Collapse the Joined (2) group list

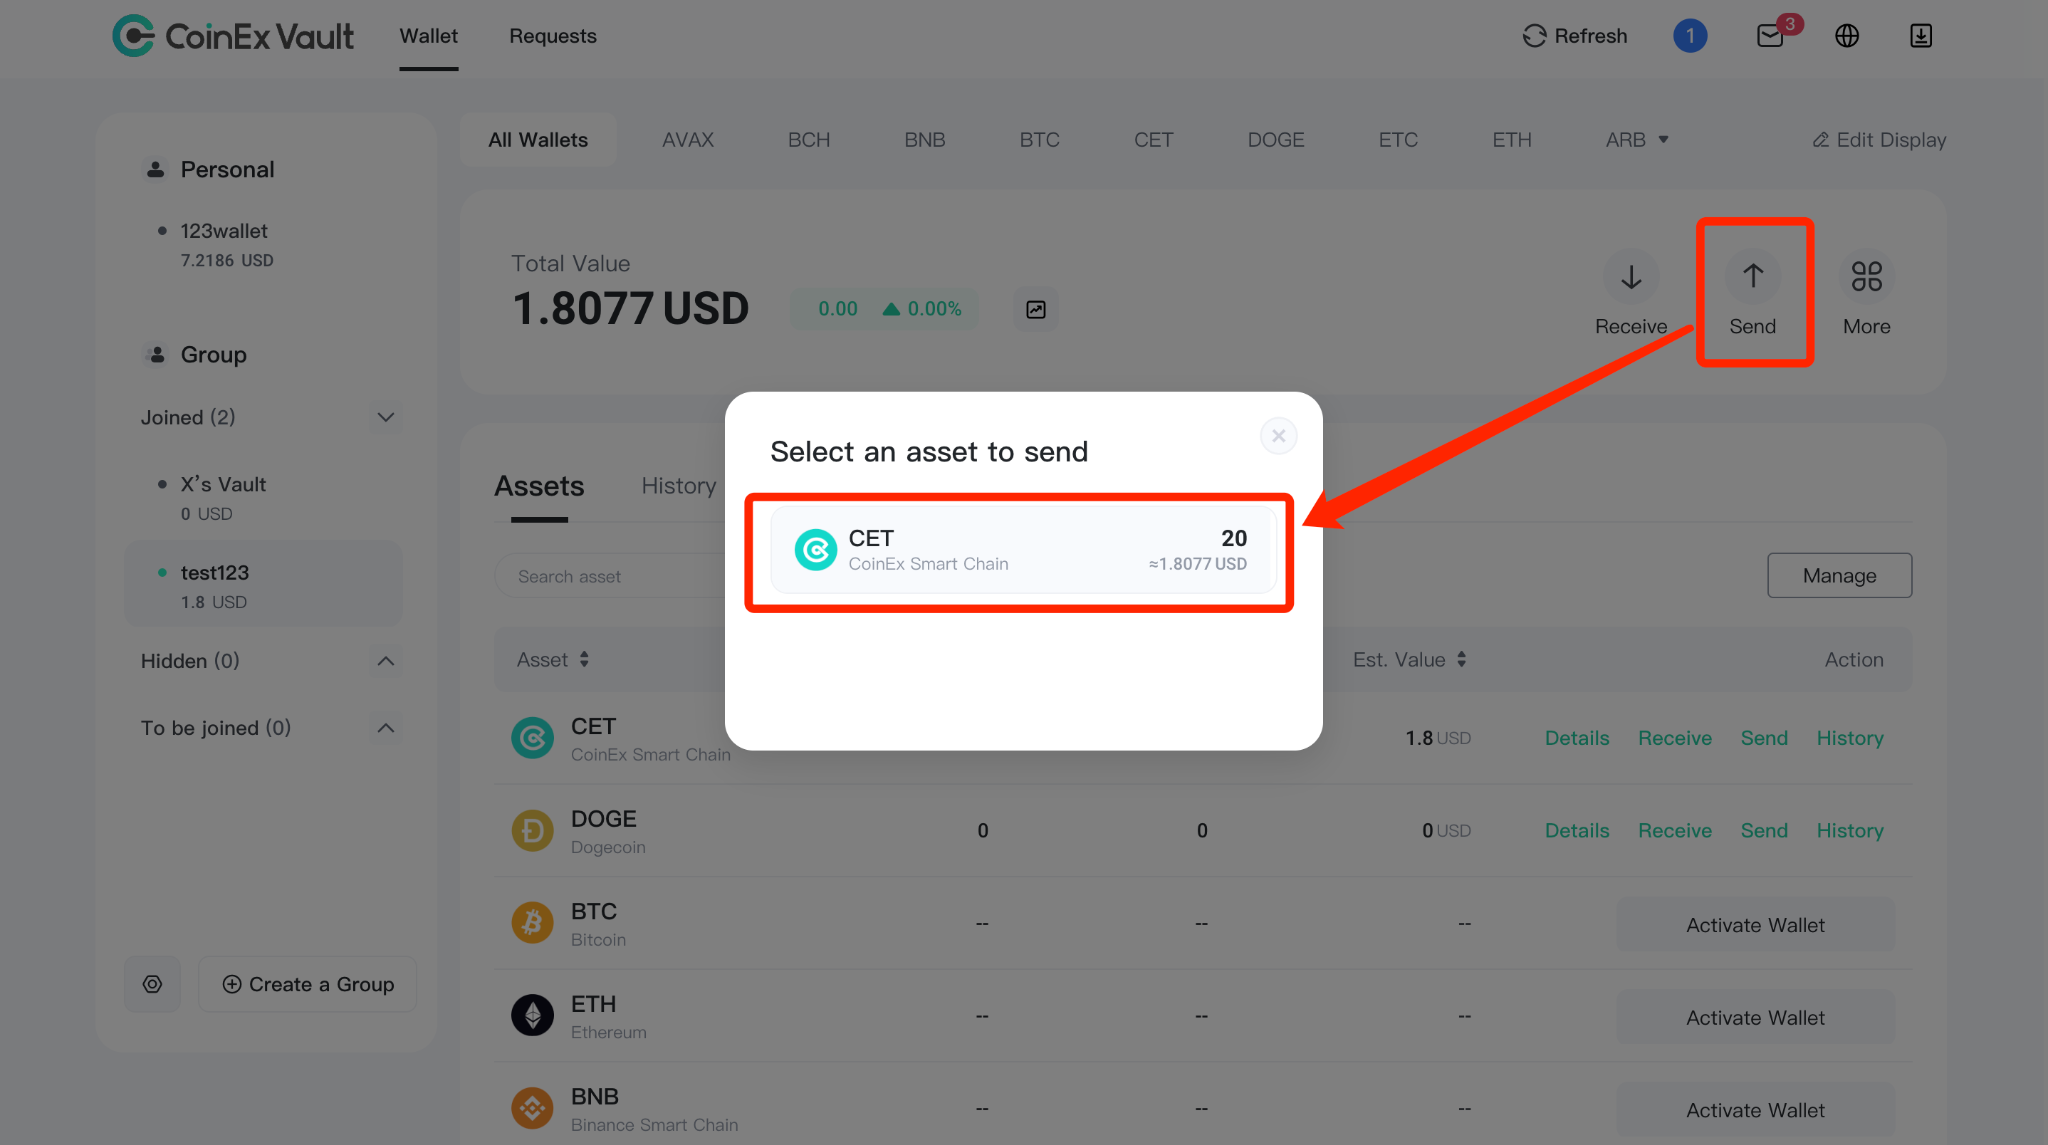[385, 417]
